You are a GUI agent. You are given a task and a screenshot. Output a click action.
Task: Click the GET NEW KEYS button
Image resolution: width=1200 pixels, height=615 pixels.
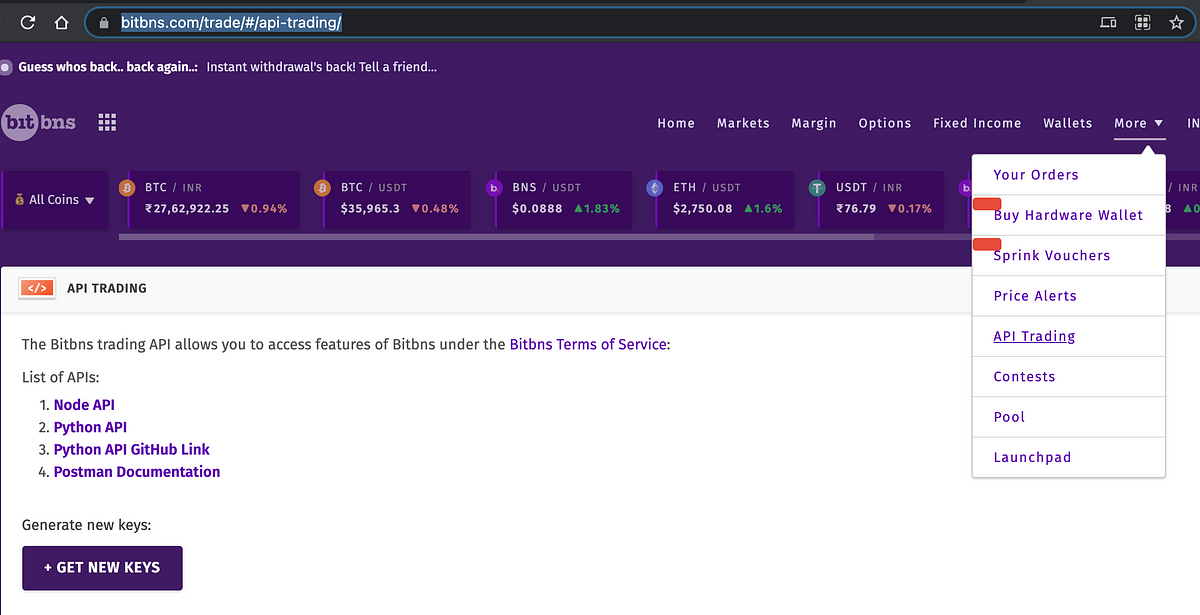click(102, 567)
